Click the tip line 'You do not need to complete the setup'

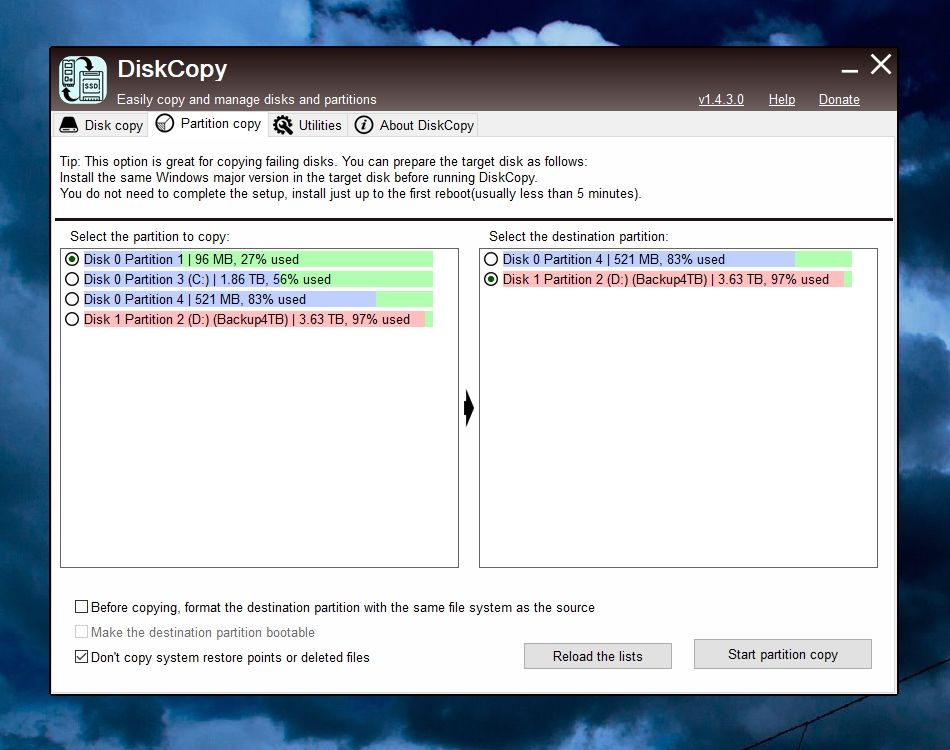(x=350, y=194)
